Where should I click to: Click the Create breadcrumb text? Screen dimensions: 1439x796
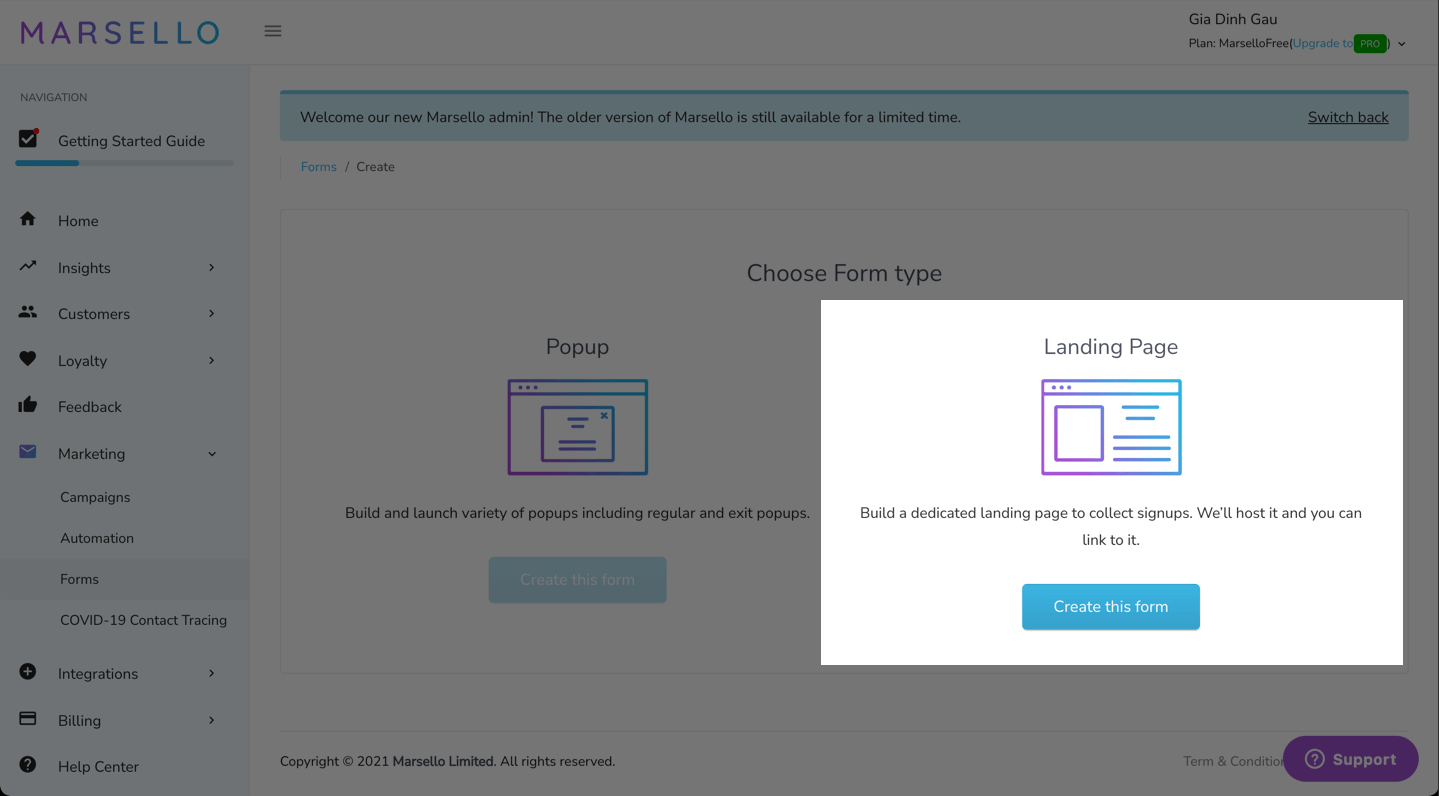(376, 167)
